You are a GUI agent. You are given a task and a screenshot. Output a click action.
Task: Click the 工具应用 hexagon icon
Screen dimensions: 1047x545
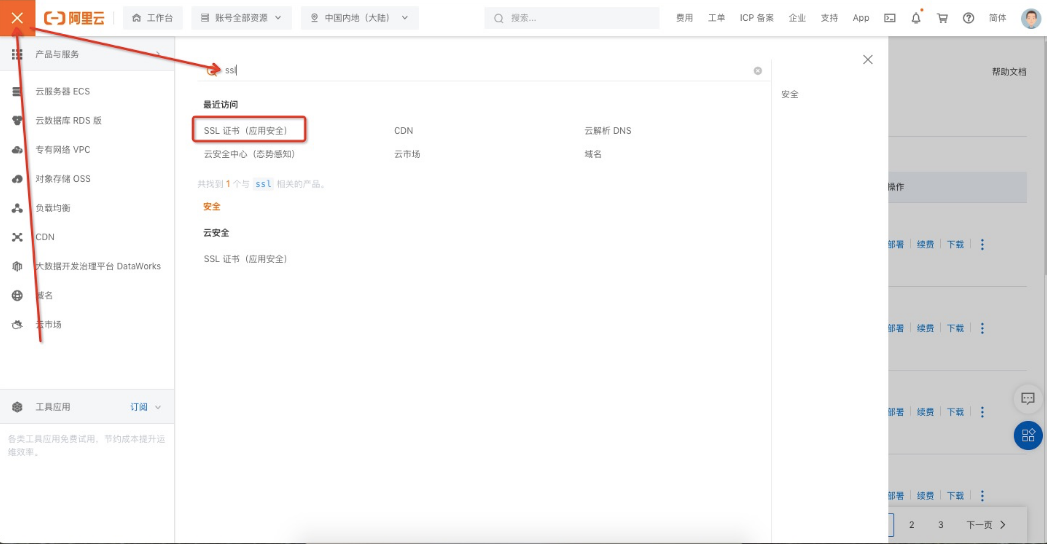click(x=17, y=407)
